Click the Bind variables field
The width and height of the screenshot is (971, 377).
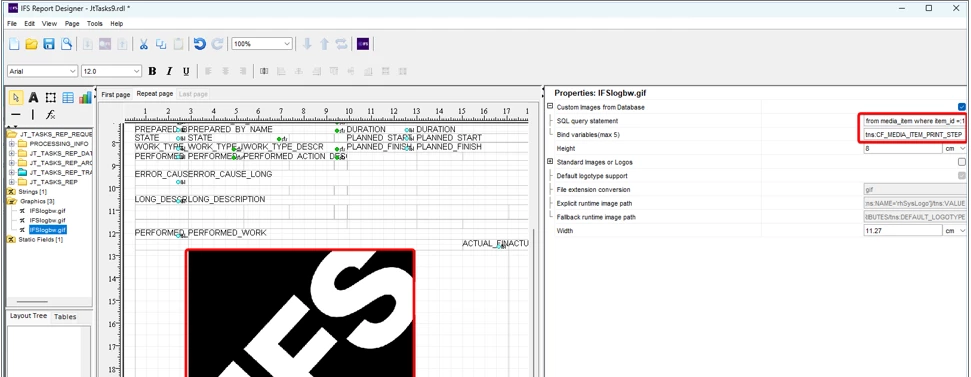coord(915,134)
